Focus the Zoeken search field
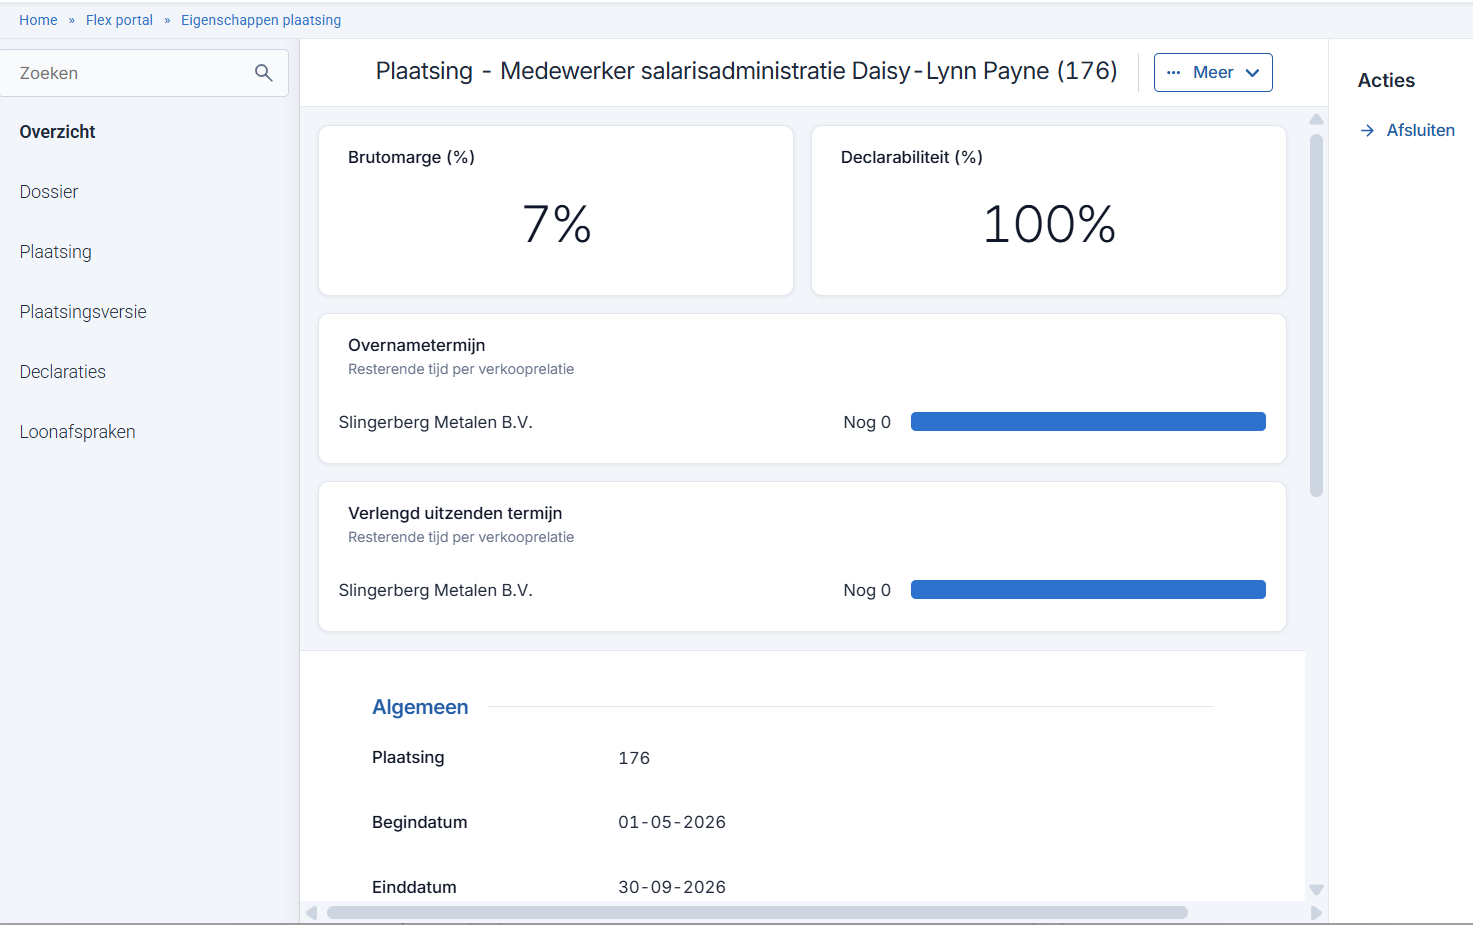 click(130, 73)
